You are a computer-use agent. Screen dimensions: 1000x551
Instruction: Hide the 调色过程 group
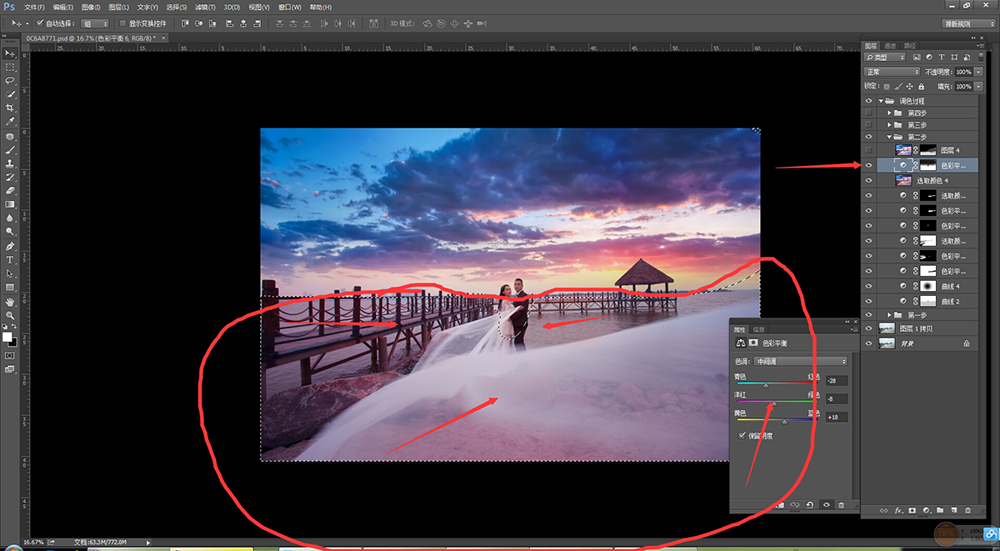tap(868, 101)
